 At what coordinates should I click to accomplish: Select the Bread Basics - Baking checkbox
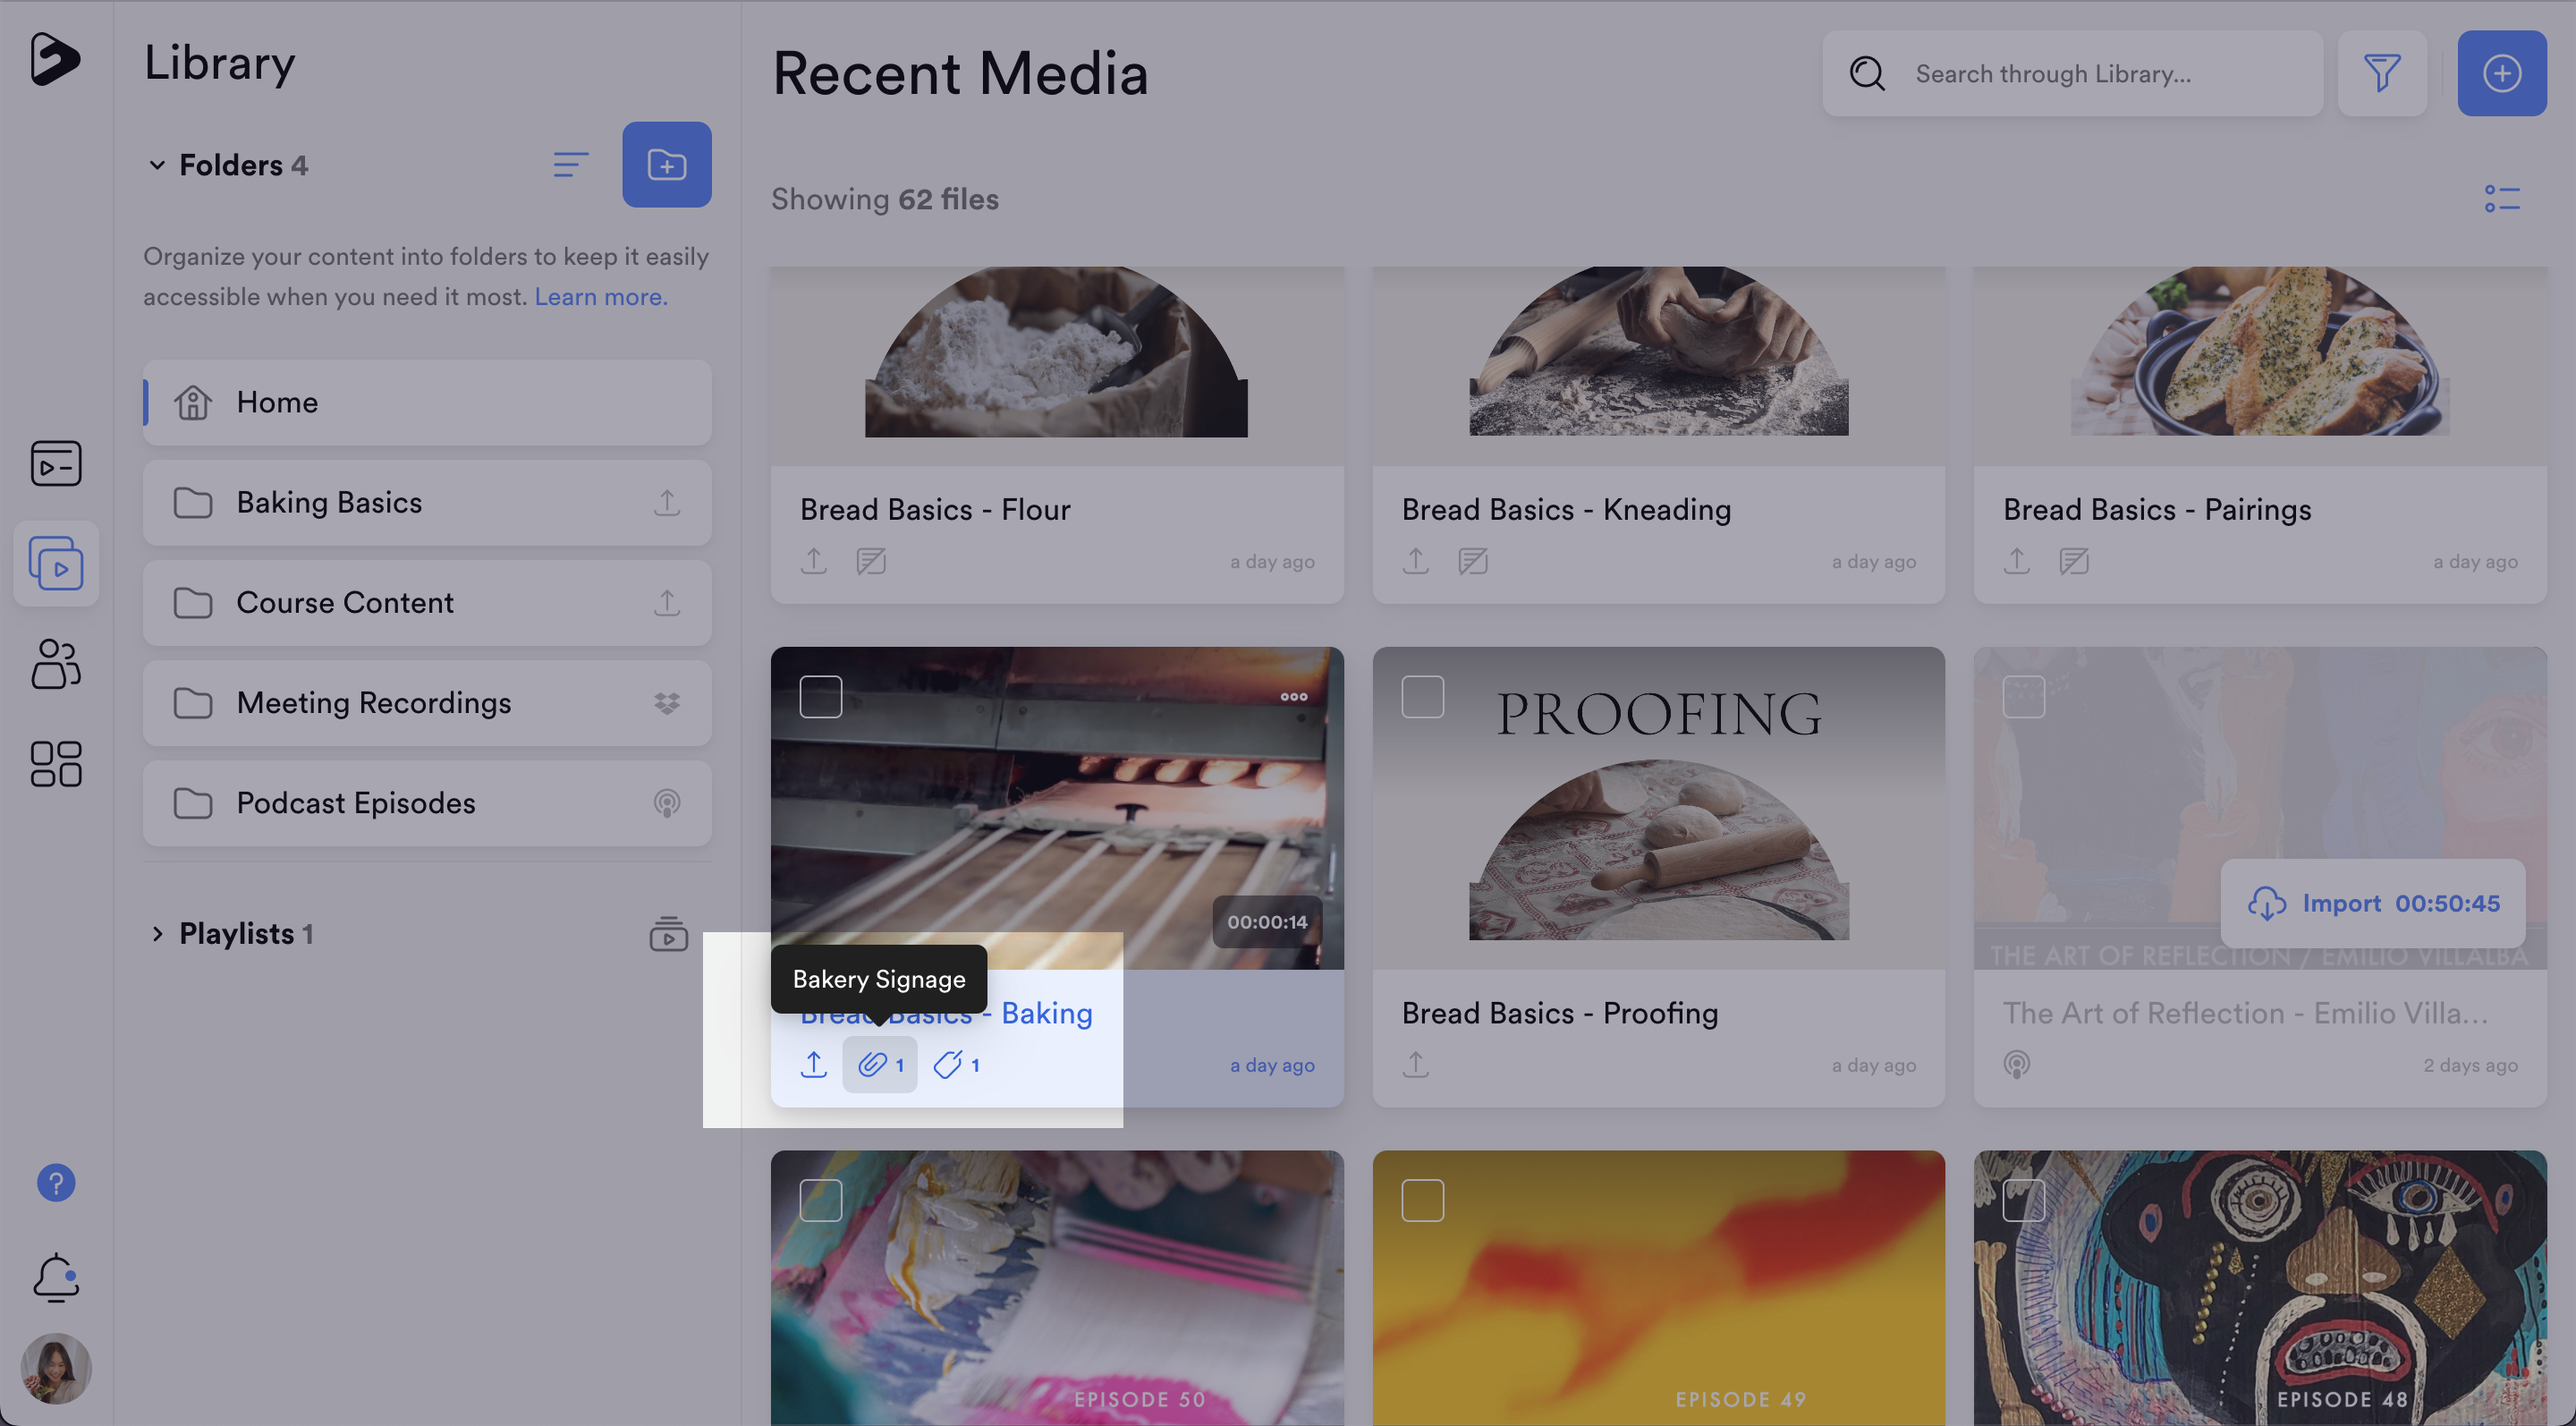coord(820,697)
